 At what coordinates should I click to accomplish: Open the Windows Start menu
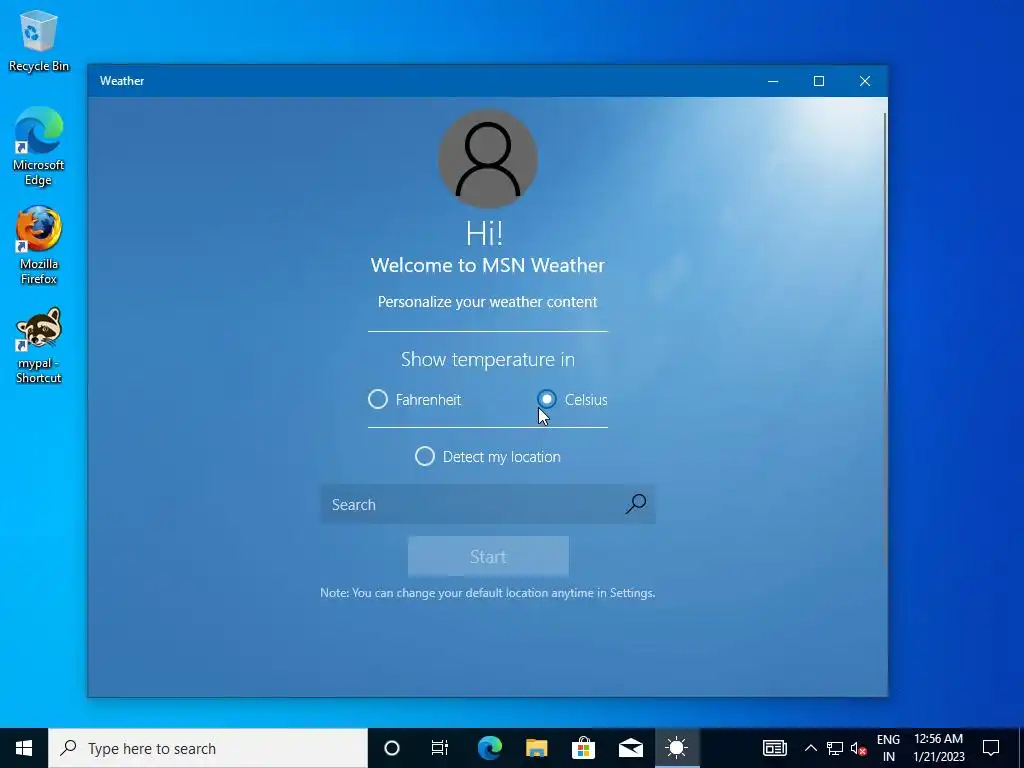(x=24, y=748)
